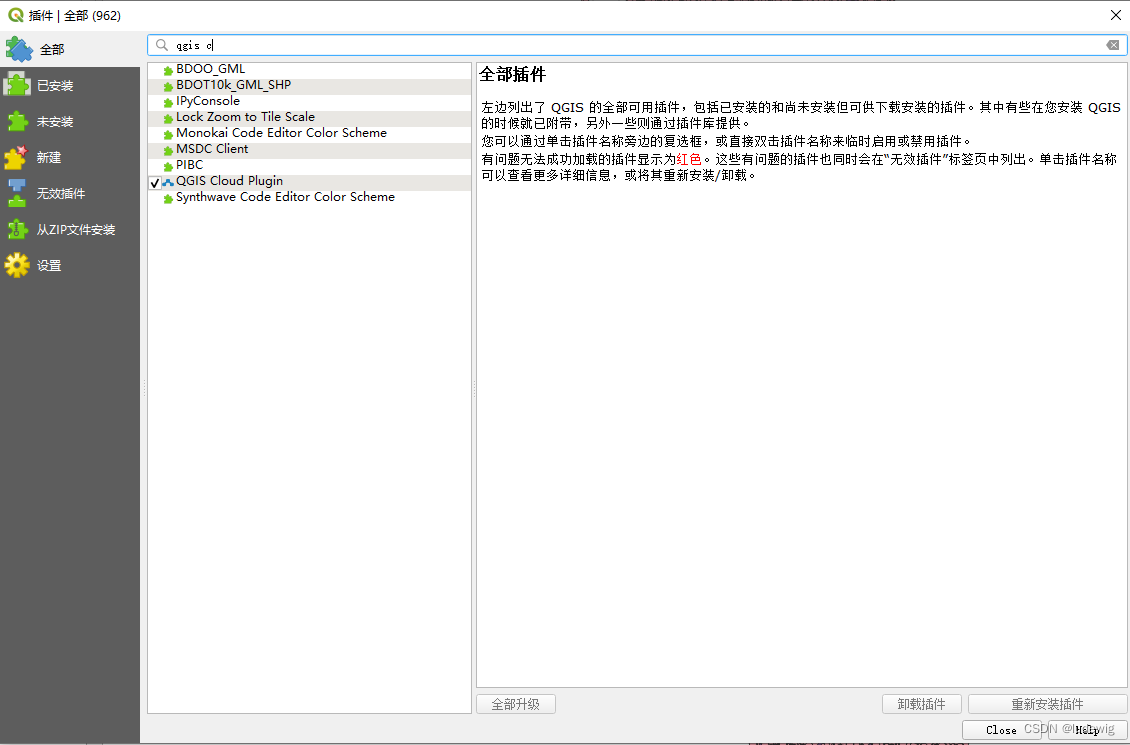Select Lock Zoom to Tile Scale plugin
The width and height of the screenshot is (1130, 745).
coord(245,117)
